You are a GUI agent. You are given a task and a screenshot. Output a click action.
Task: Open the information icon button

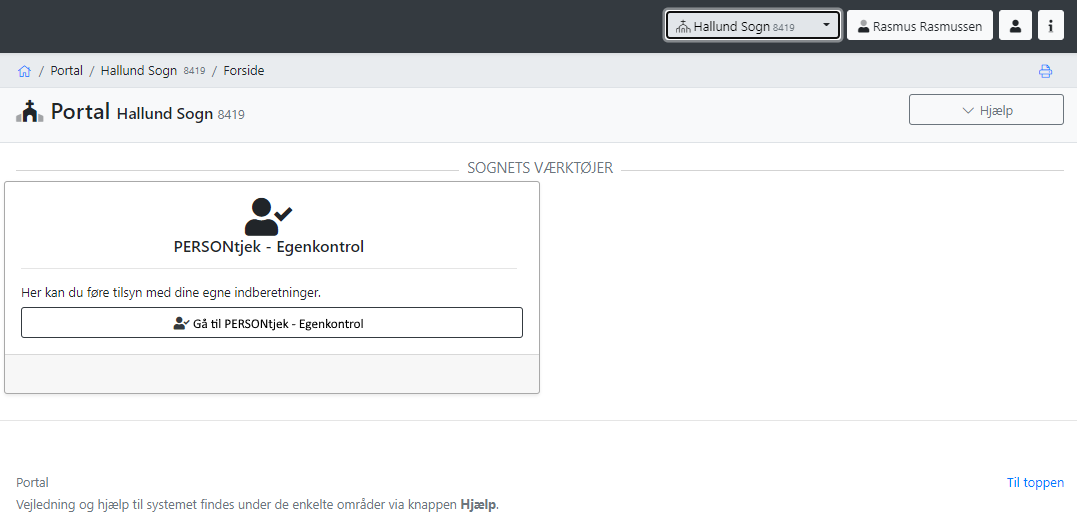coord(1051,26)
